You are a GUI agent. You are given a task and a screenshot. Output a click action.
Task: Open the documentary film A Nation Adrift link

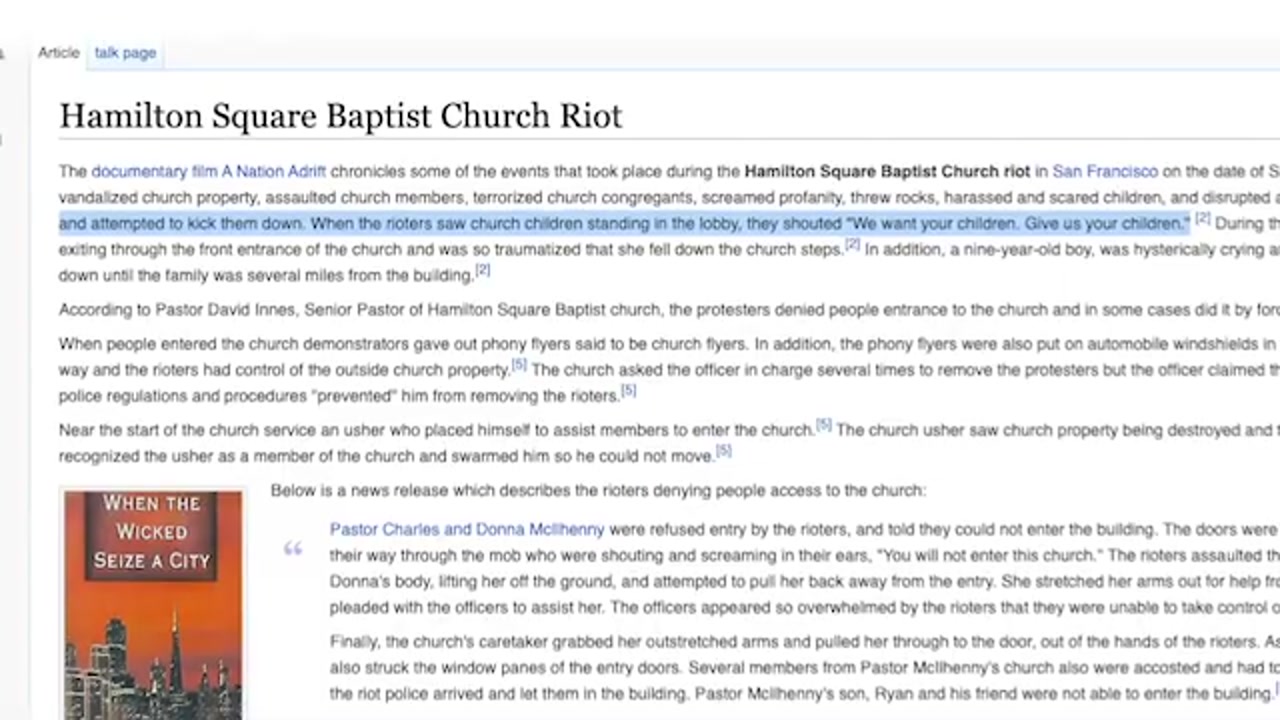pos(208,172)
